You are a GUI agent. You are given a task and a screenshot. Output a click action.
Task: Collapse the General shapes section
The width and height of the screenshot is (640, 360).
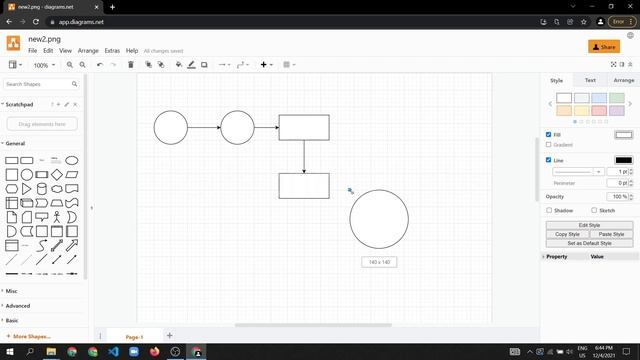[15, 144]
